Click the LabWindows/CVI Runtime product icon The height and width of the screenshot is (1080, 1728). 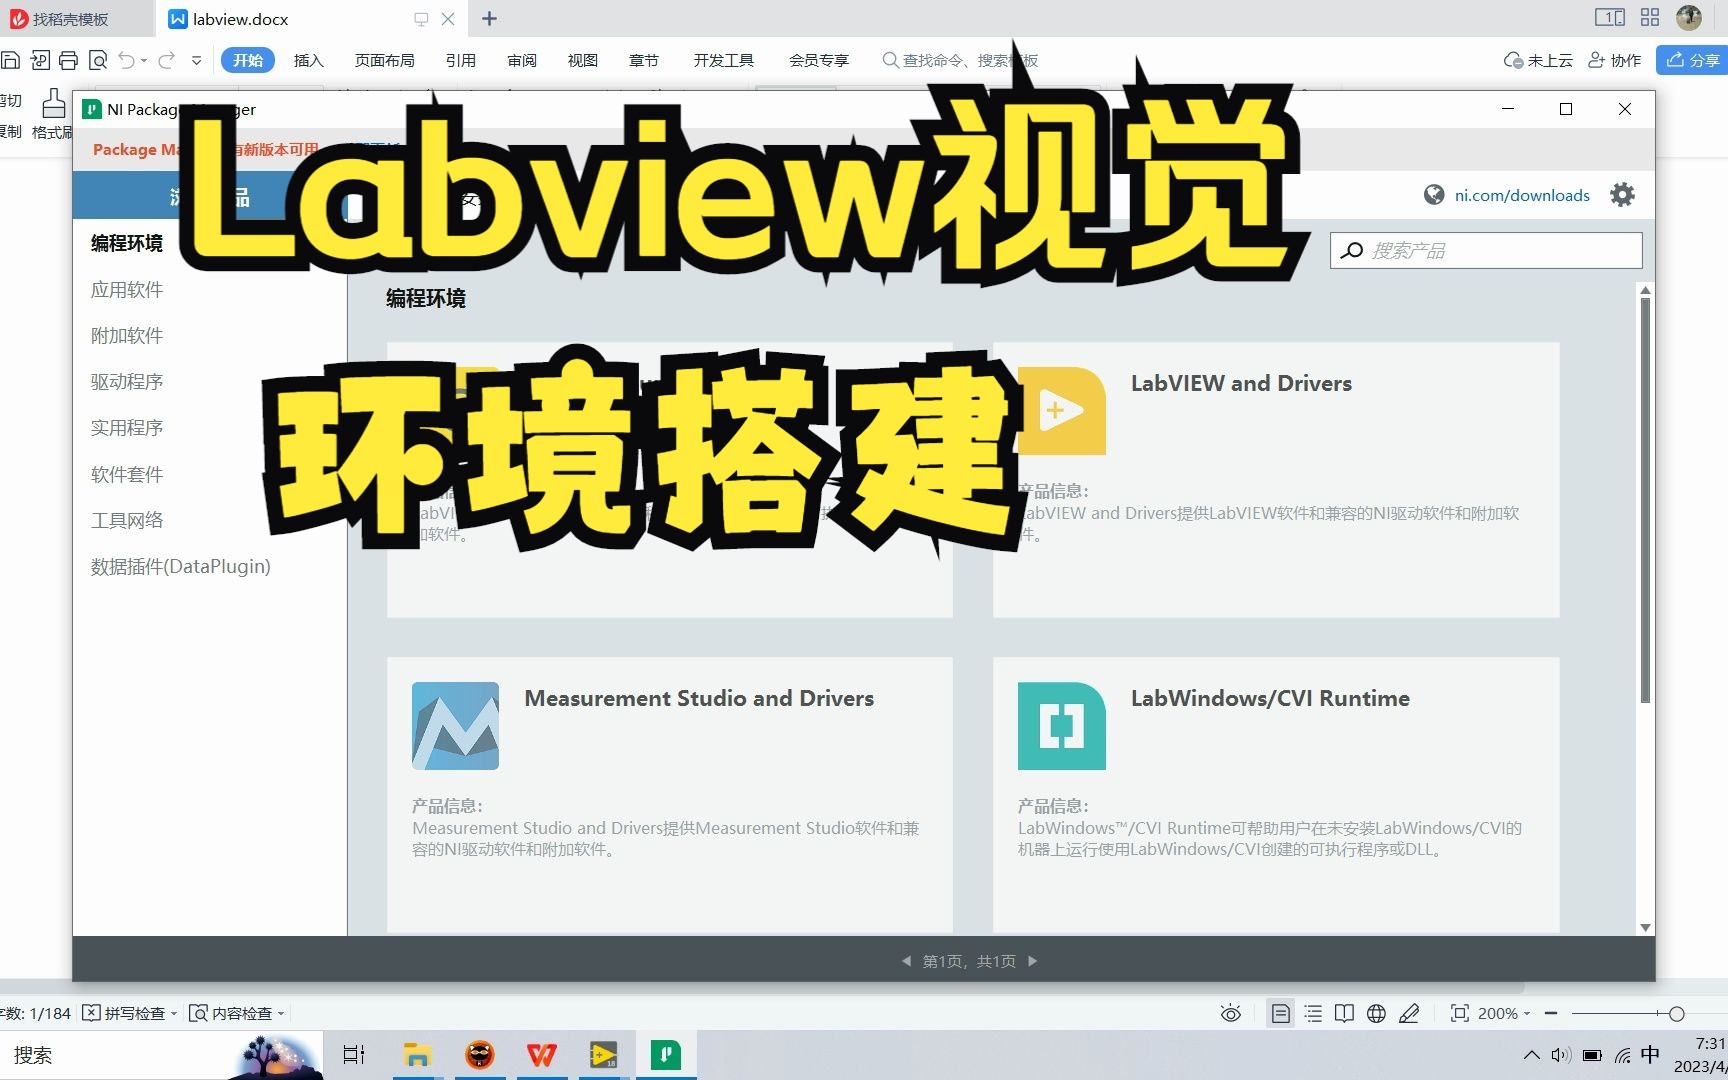1061,726
